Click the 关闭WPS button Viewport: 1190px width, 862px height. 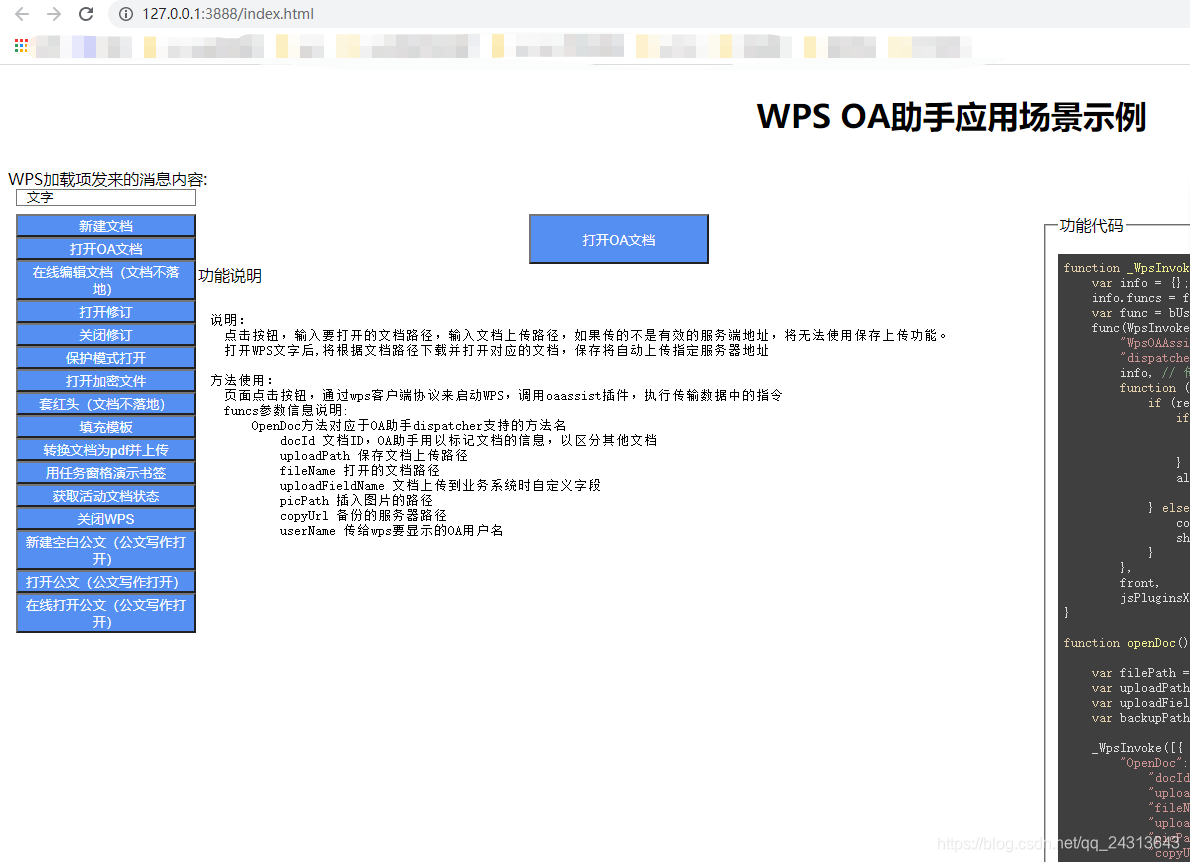(106, 518)
